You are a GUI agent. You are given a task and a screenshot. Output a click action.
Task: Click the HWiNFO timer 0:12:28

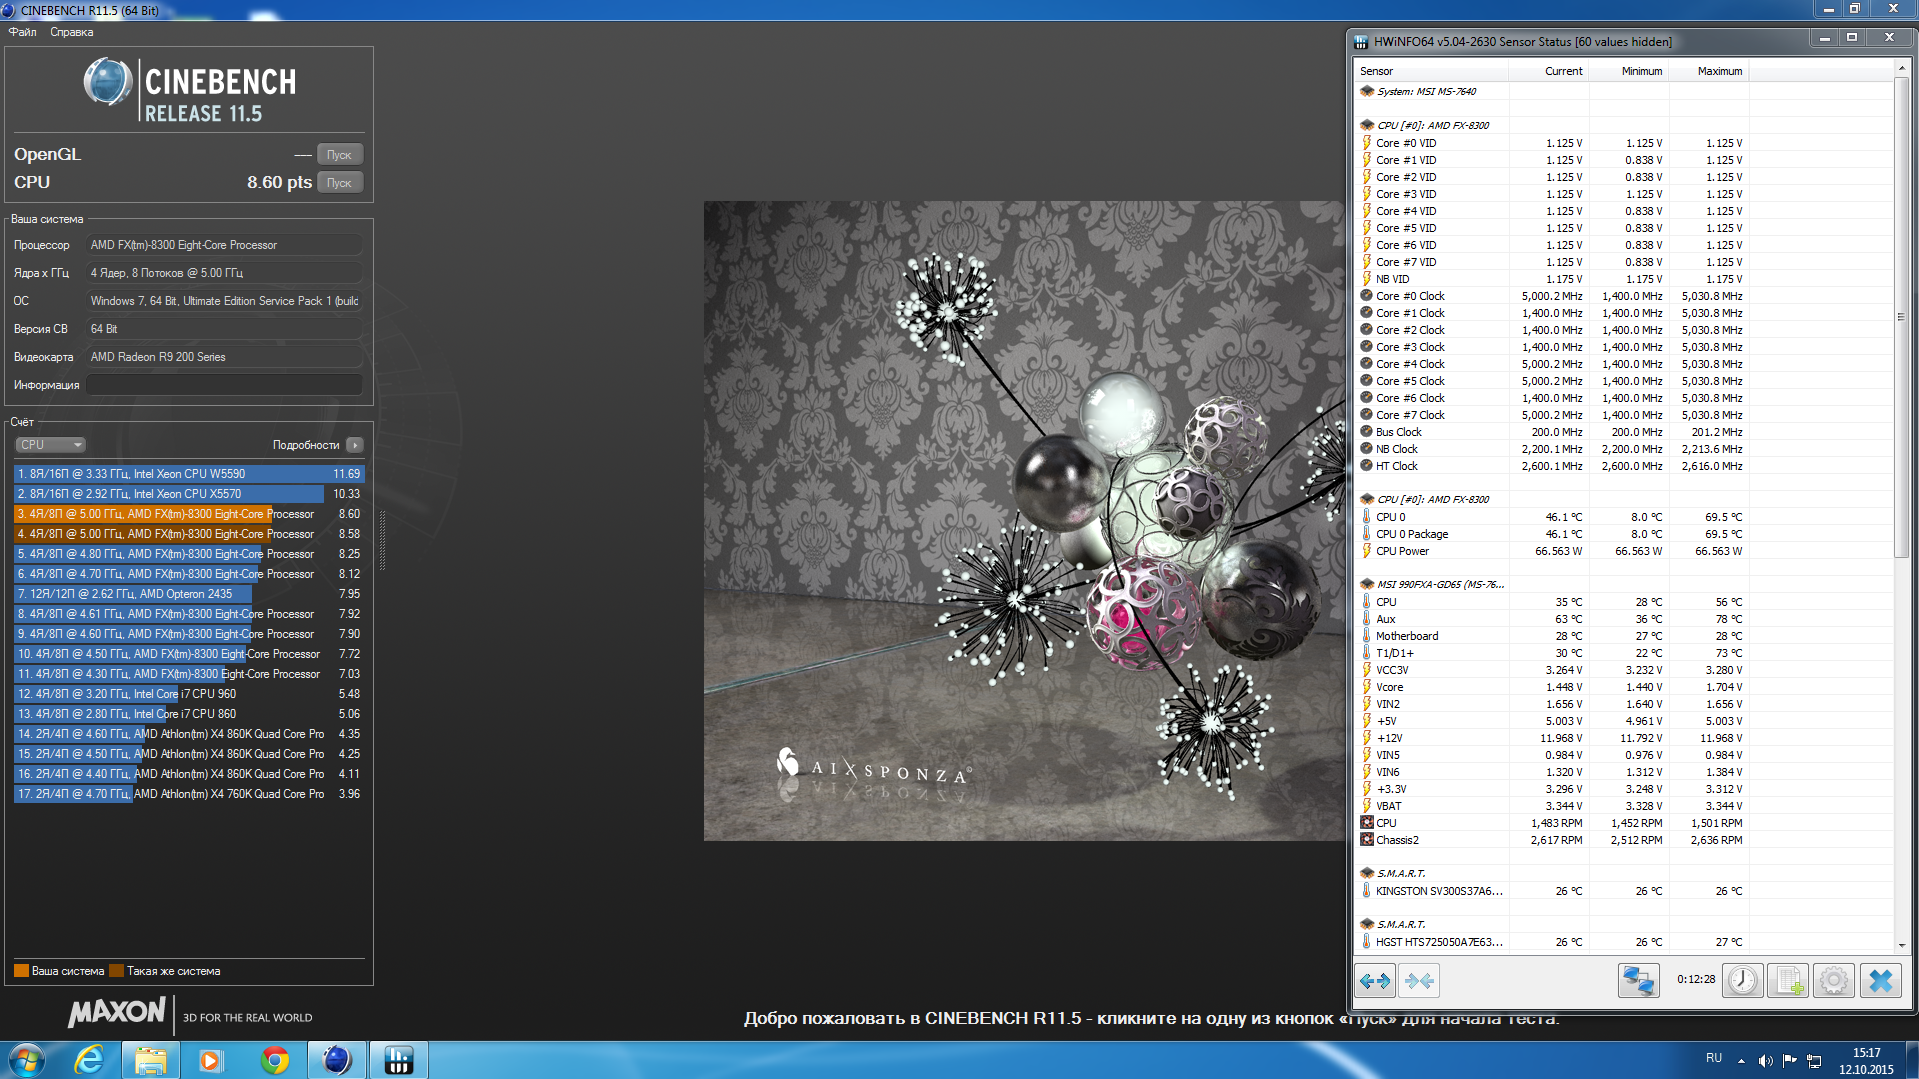point(1696,980)
